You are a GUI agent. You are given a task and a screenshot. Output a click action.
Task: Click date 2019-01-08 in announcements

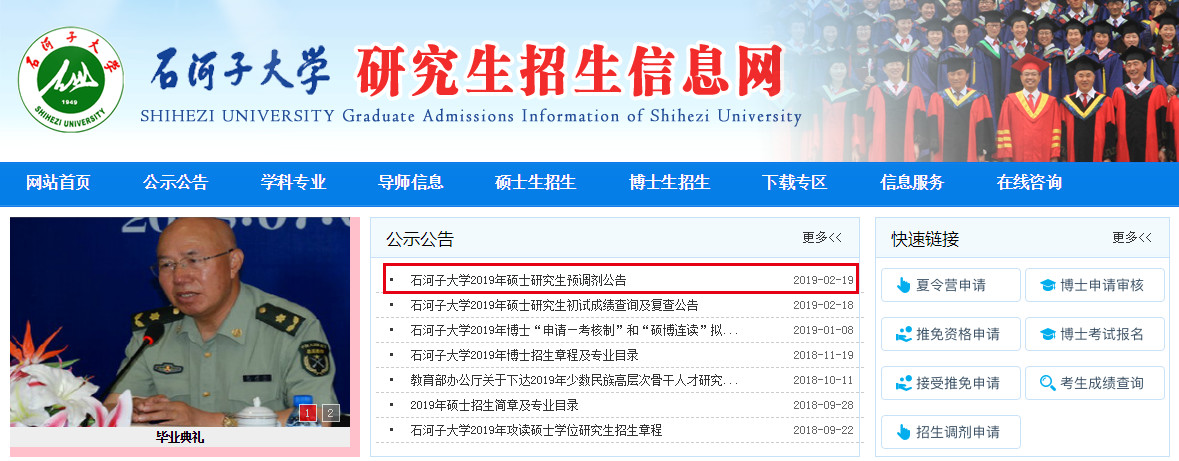(x=823, y=330)
